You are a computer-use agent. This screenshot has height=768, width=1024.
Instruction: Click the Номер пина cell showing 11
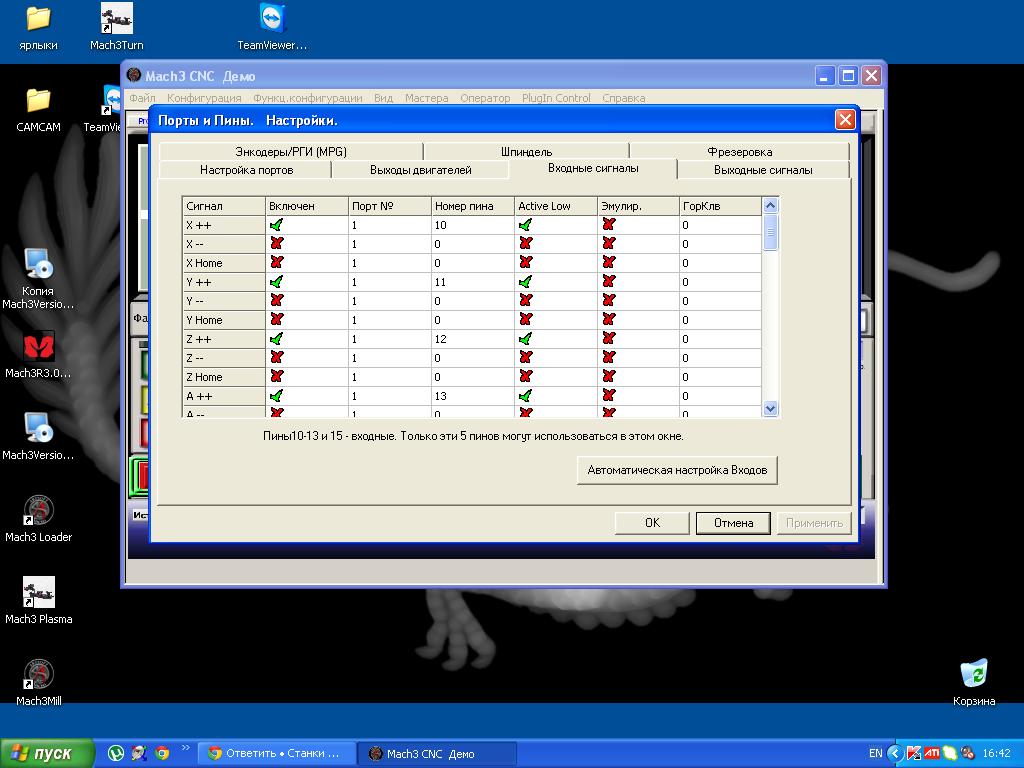coord(473,282)
